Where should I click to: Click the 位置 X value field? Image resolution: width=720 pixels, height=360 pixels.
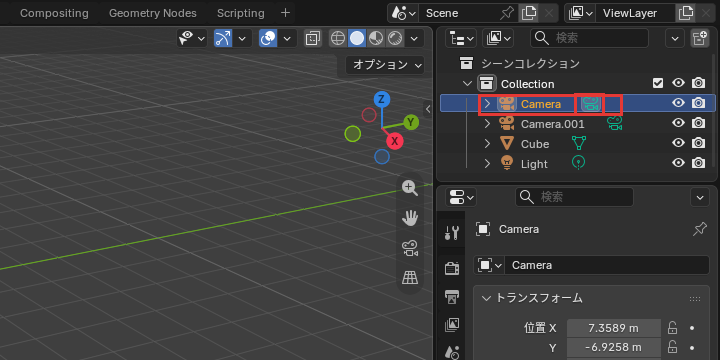[x=614, y=328]
